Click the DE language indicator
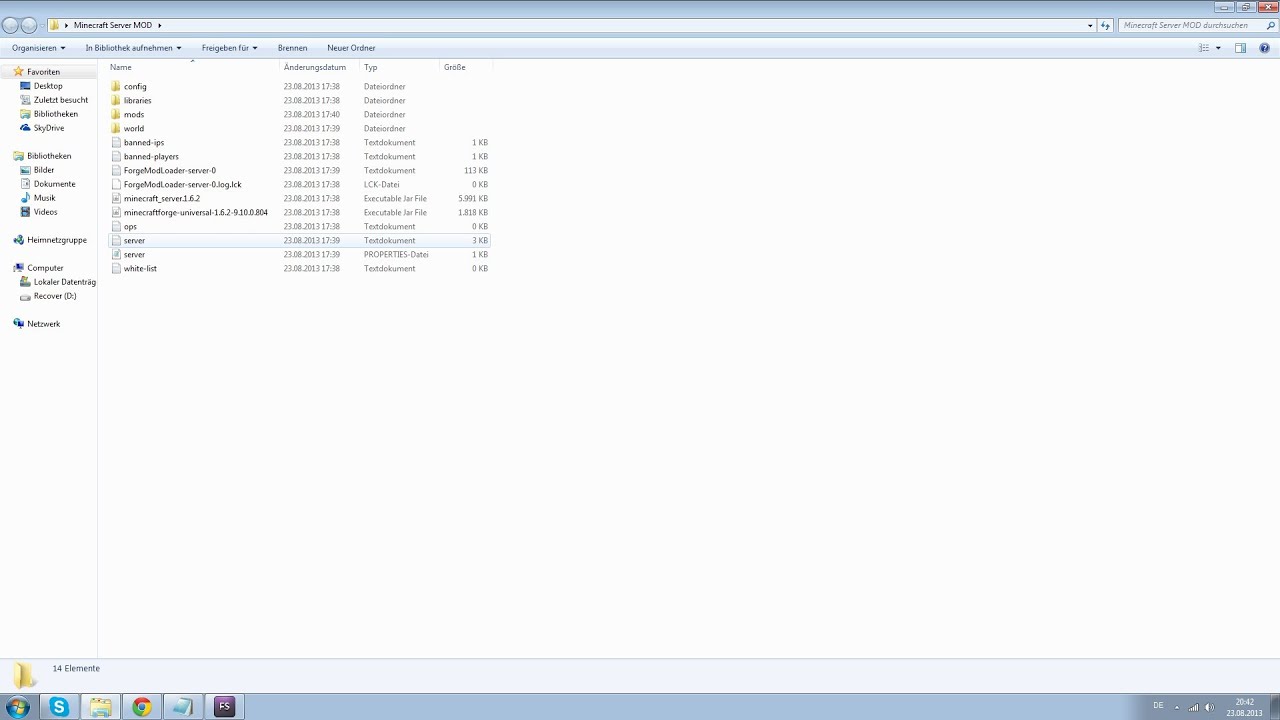The width and height of the screenshot is (1280, 720). tap(1158, 706)
